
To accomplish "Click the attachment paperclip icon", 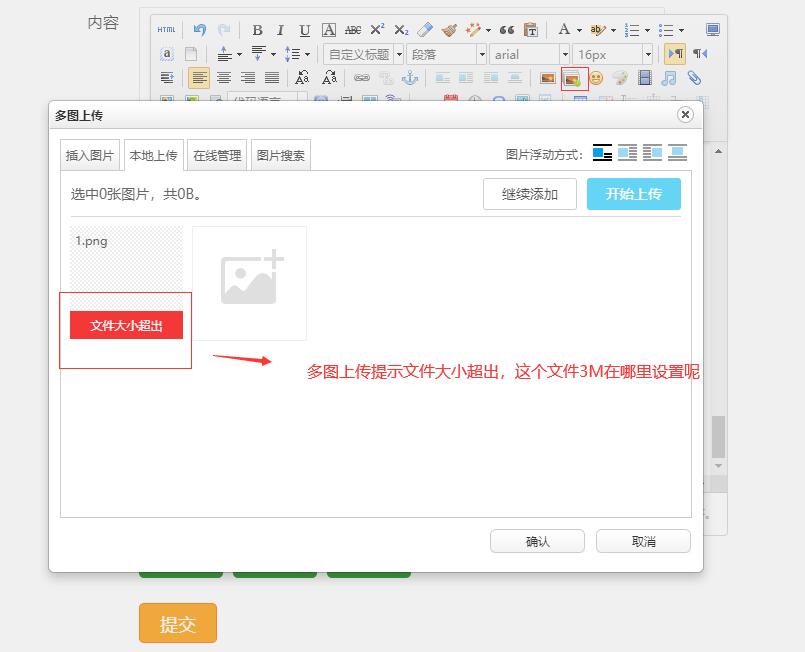I will click(693, 78).
